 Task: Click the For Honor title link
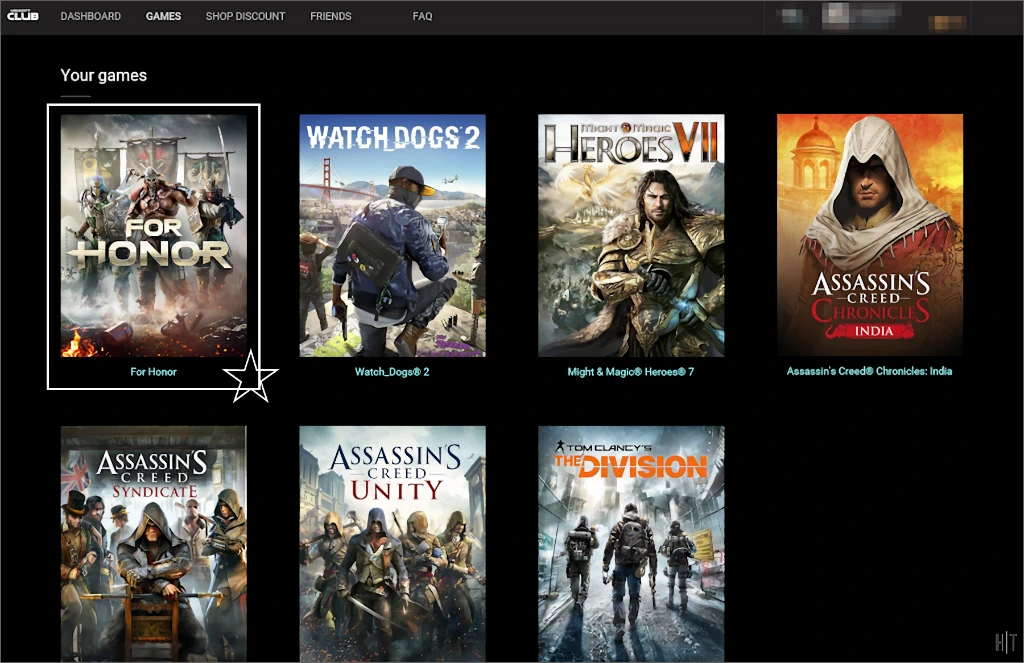click(x=153, y=372)
